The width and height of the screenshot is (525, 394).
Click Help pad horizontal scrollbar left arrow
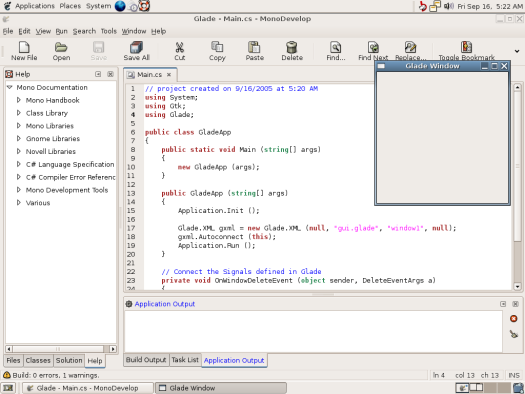pos(9,349)
